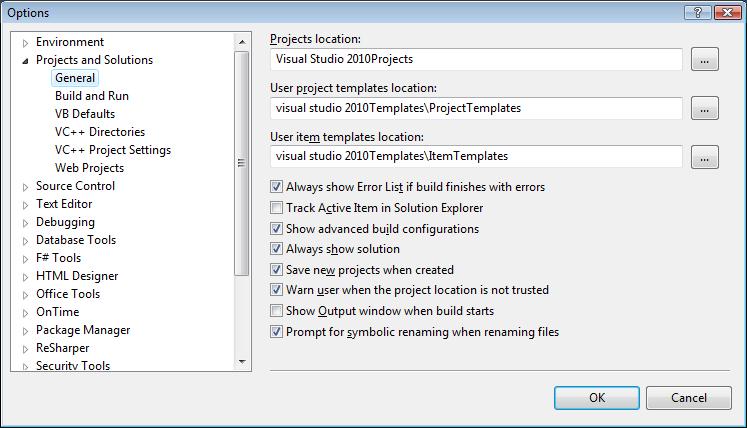Click into the Projects location text field
This screenshot has width=747, height=428.
476,60
